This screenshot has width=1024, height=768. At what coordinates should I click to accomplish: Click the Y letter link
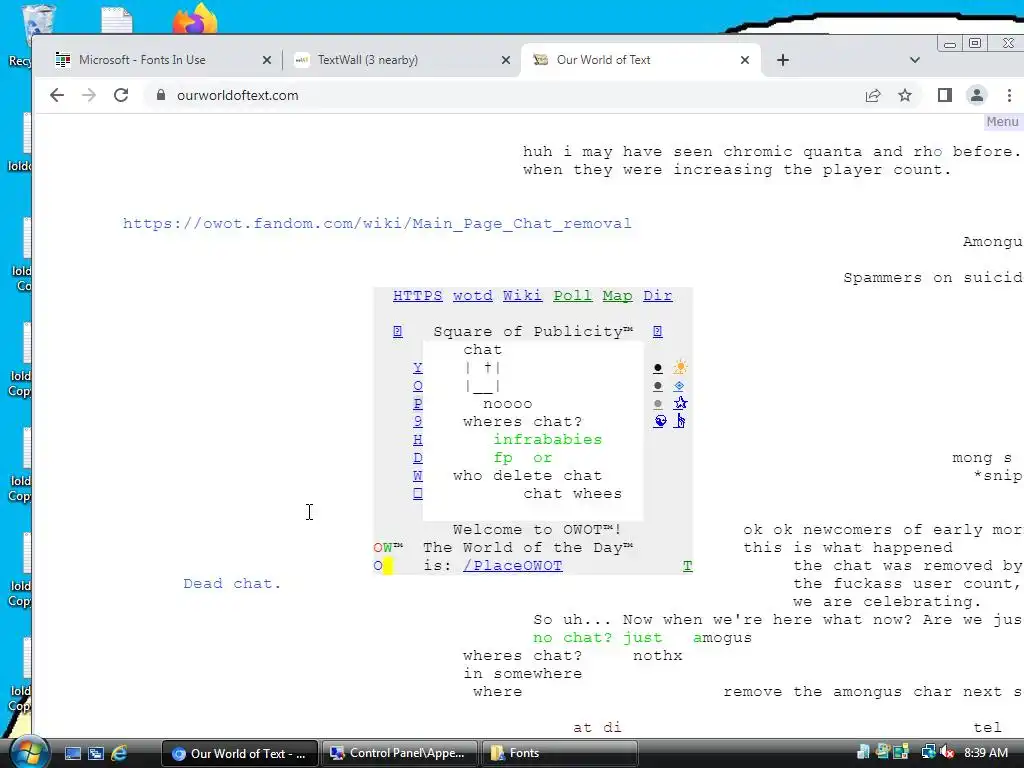[418, 368]
